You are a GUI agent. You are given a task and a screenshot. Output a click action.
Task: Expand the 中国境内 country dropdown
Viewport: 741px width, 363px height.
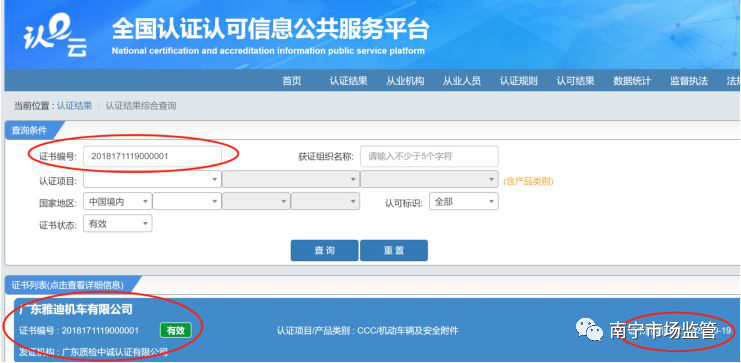(x=118, y=201)
